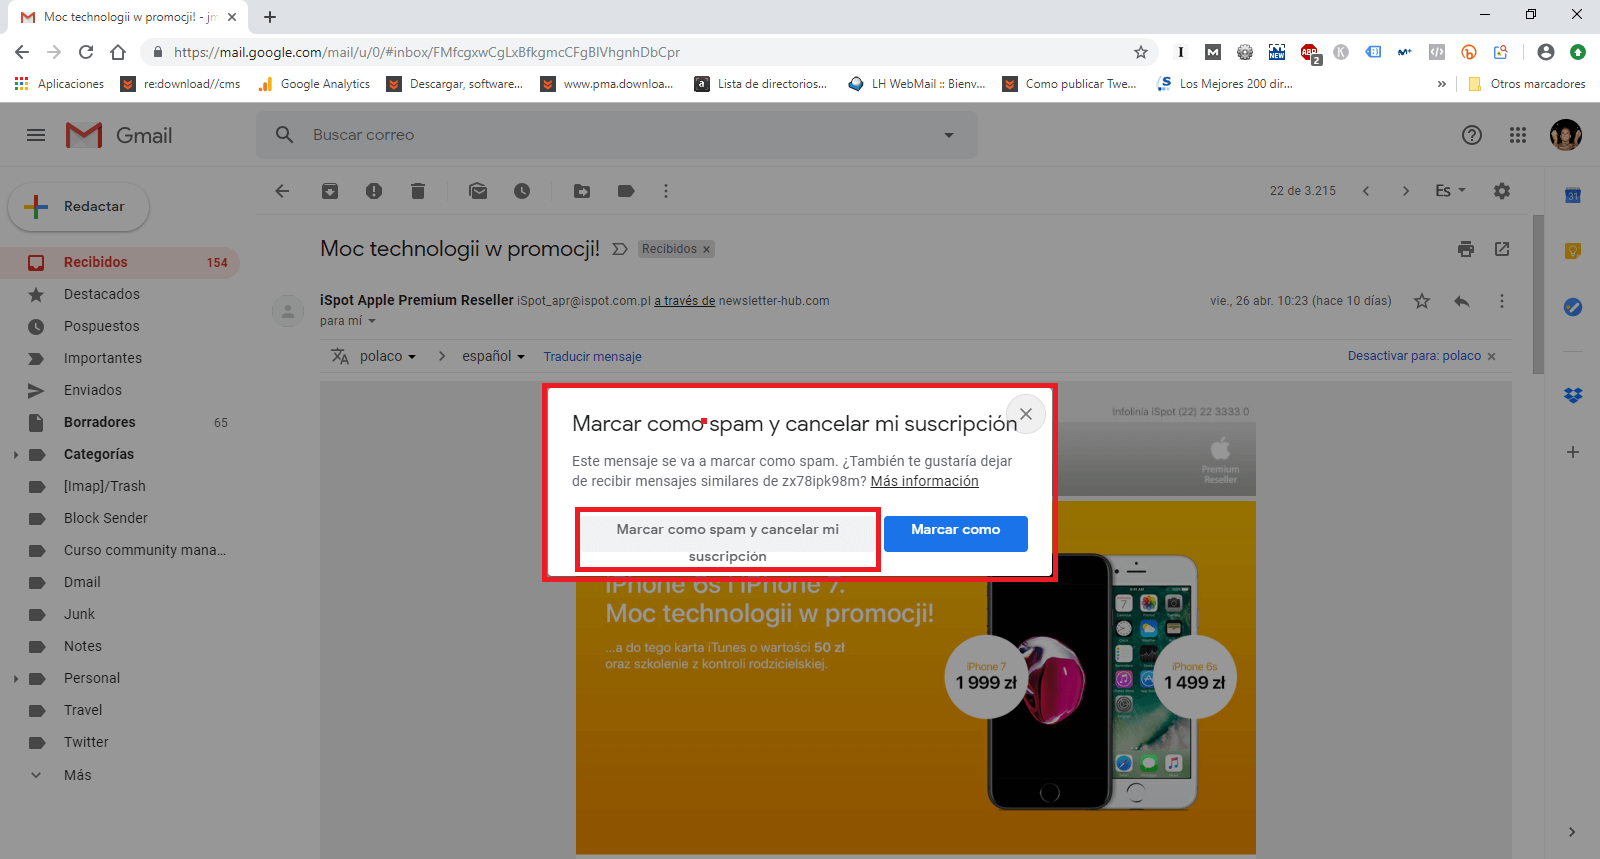This screenshot has width=1600, height=859.
Task: Open the Calendar side panel icon
Action: pos(1573,195)
